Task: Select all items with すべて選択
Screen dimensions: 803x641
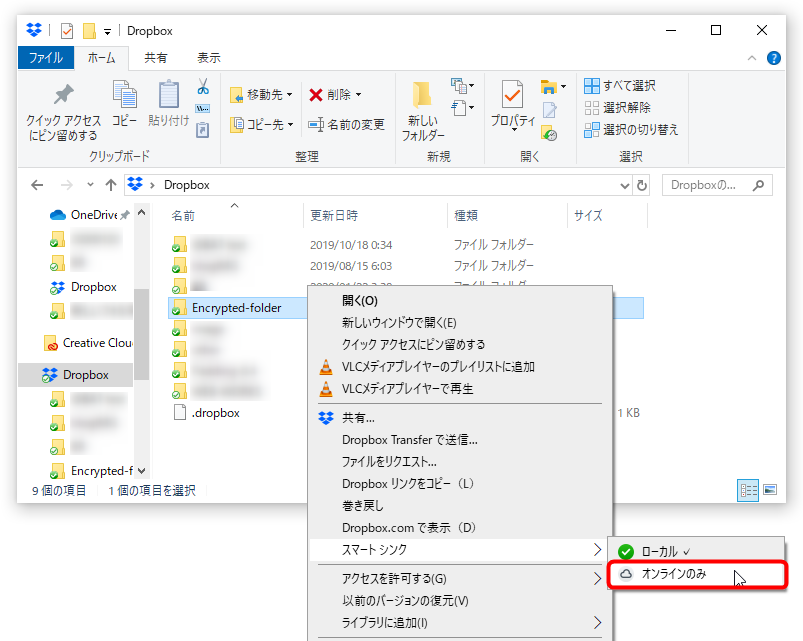Action: pos(620,86)
